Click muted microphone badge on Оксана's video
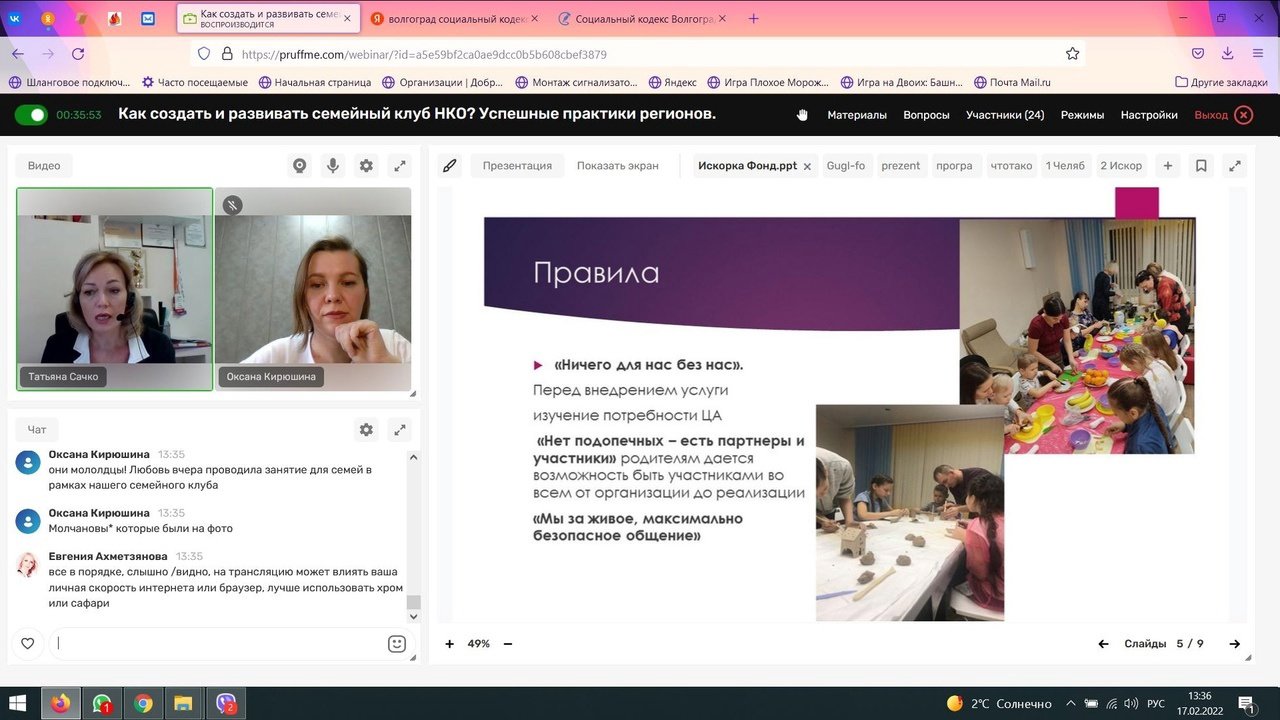The height and width of the screenshot is (720, 1280). [232, 205]
